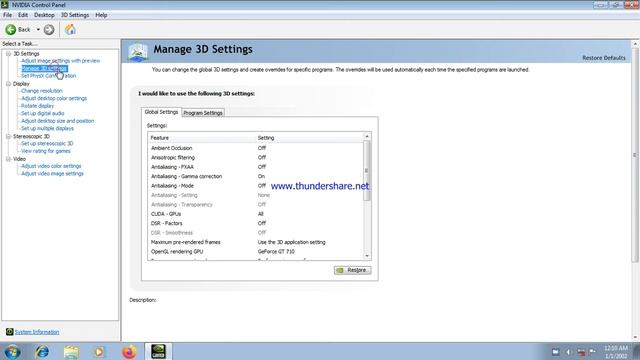Open the File menu
640x360 pixels.
[x=7, y=15]
